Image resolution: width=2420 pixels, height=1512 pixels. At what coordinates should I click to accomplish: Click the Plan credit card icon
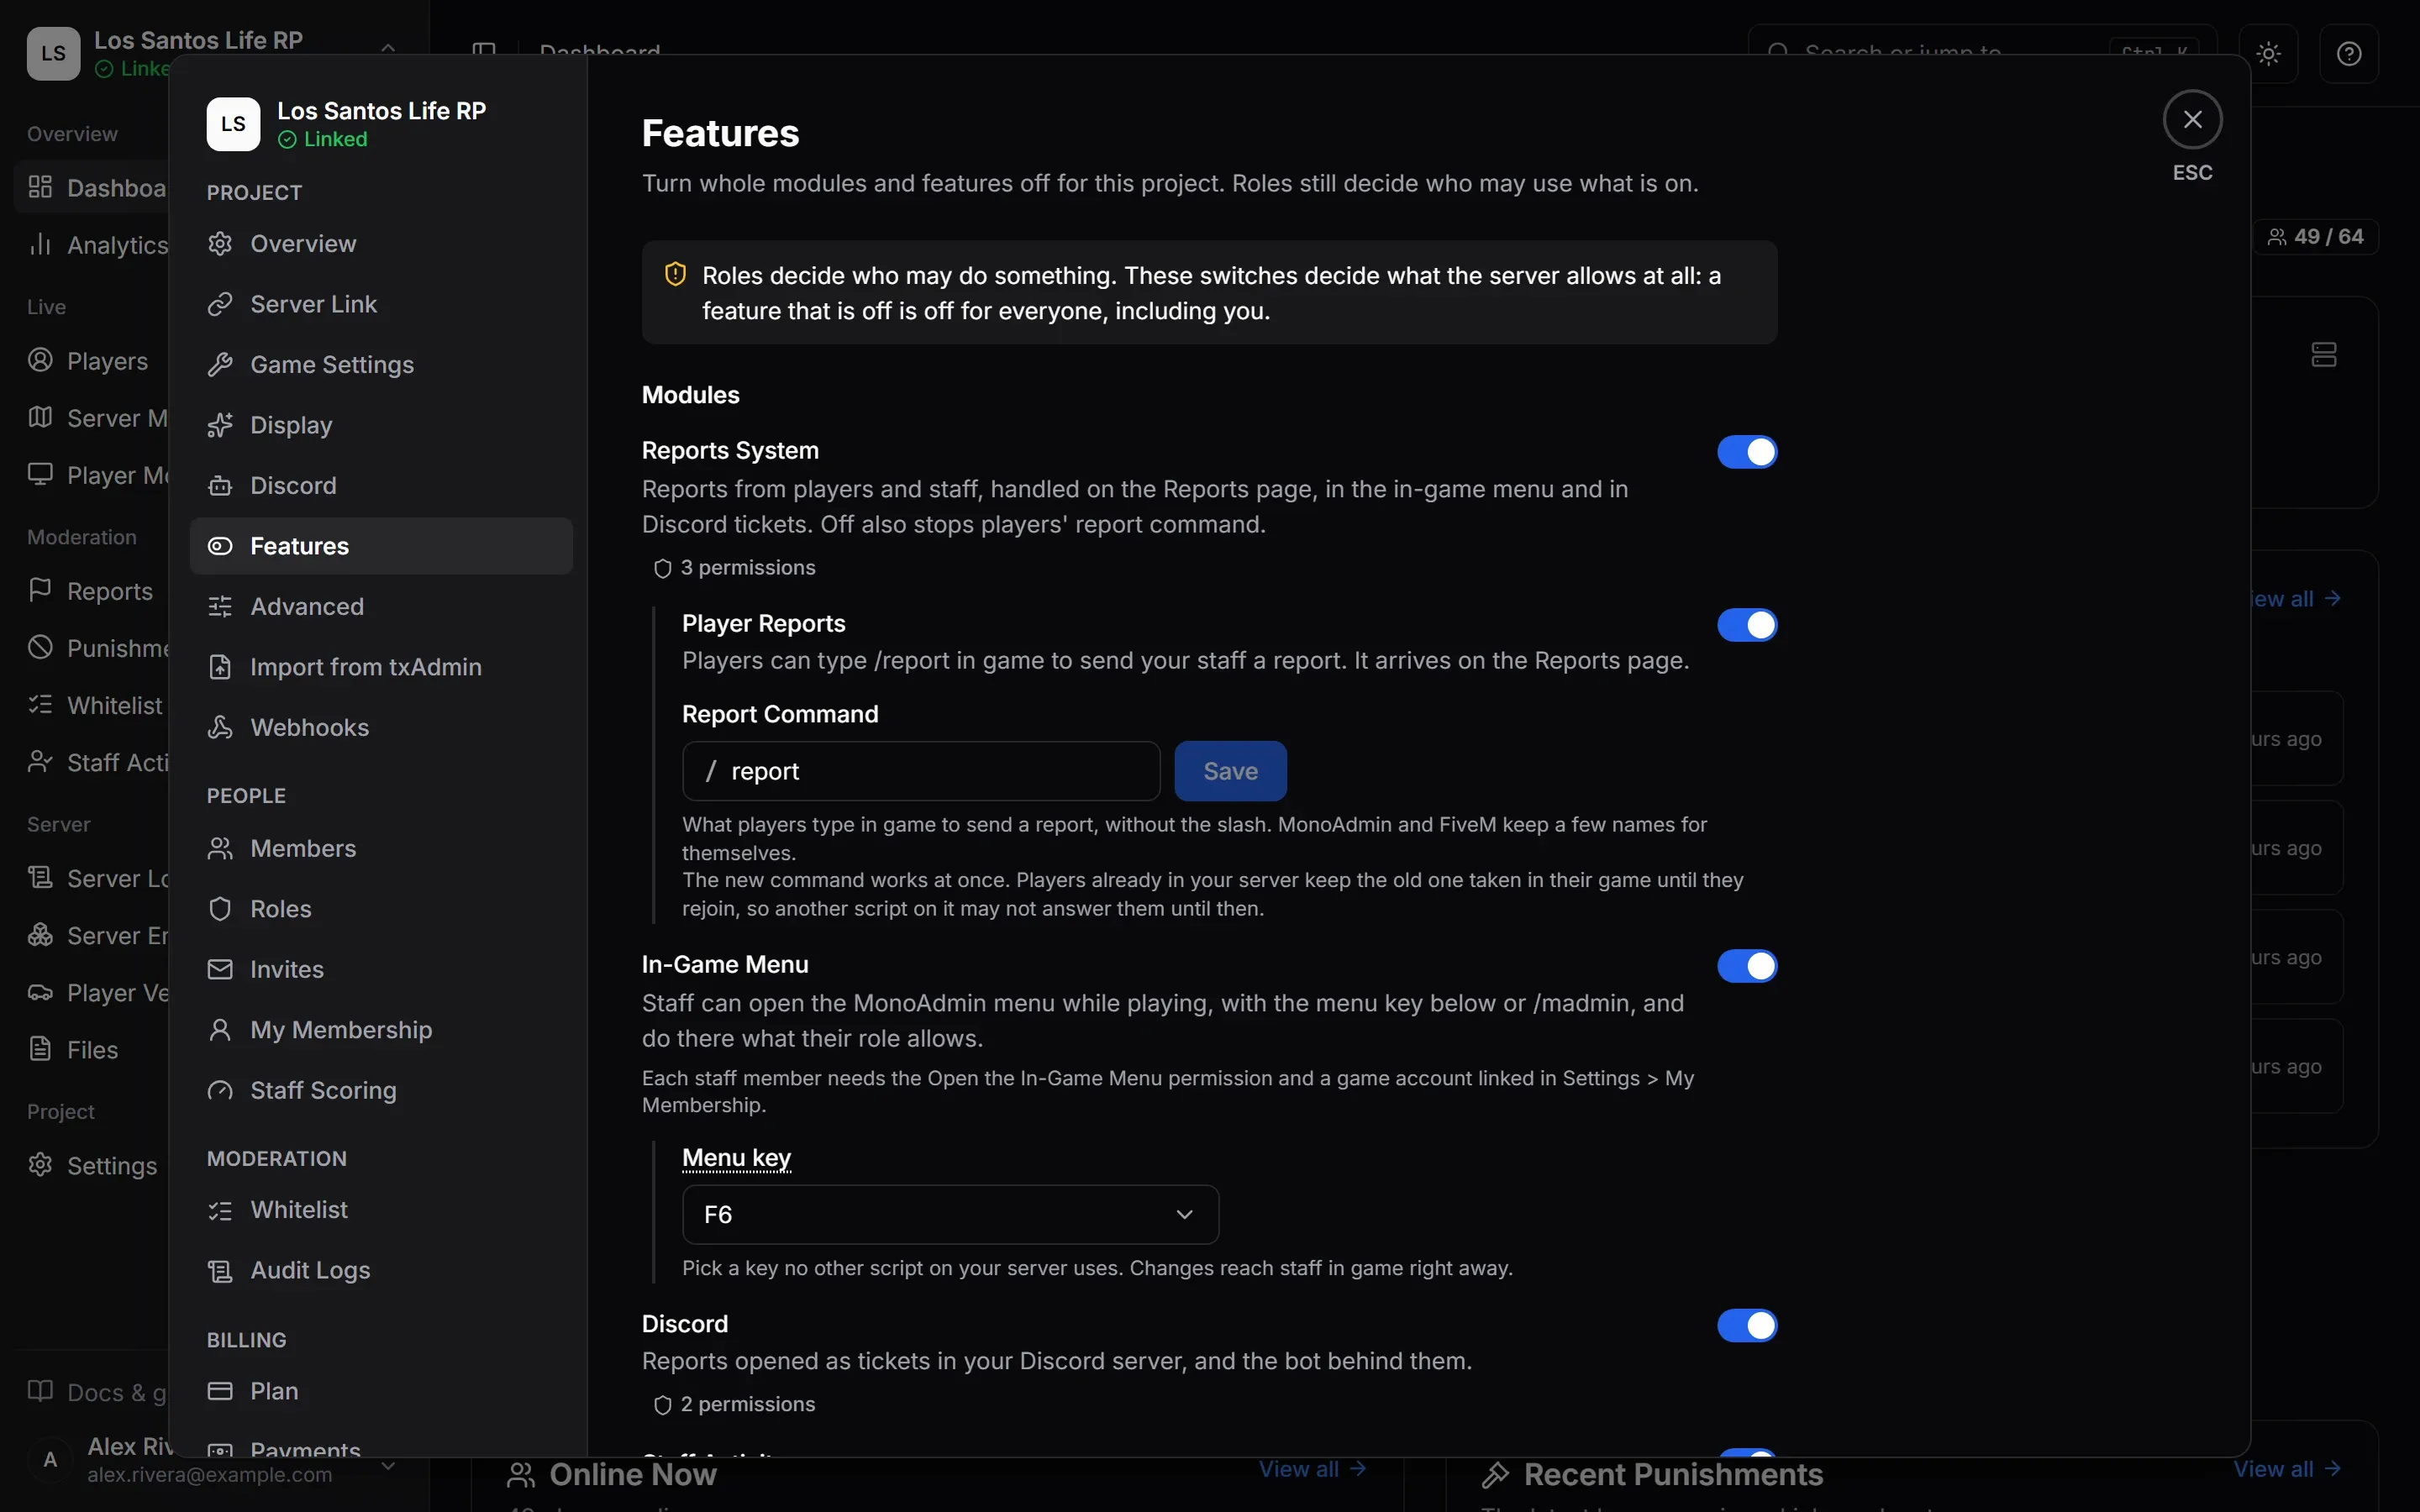220,1391
